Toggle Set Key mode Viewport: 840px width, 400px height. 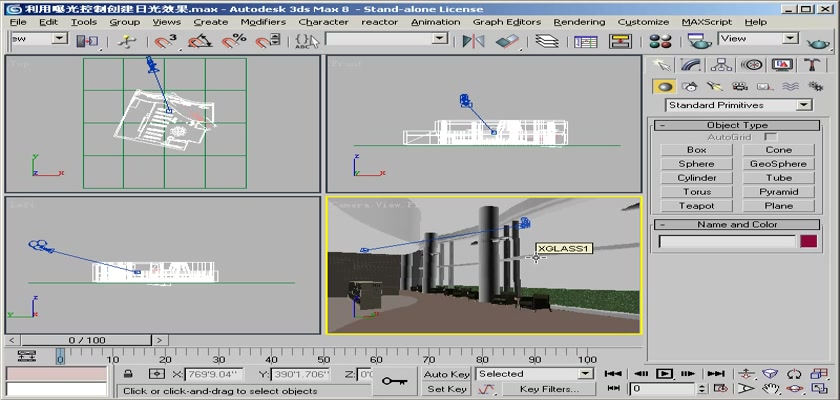[446, 389]
